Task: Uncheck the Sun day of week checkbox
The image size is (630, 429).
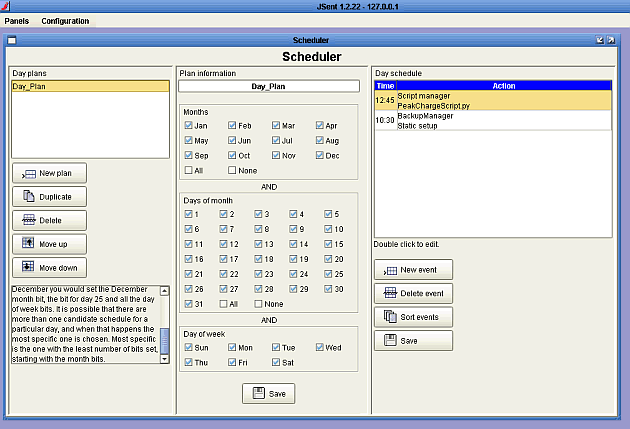Action: pyautogui.click(x=188, y=347)
